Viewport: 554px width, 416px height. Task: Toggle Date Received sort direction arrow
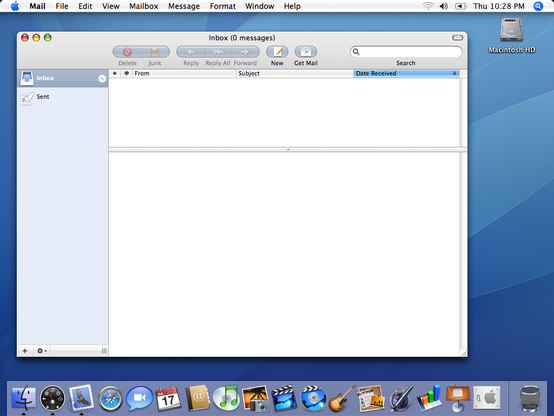coord(455,73)
